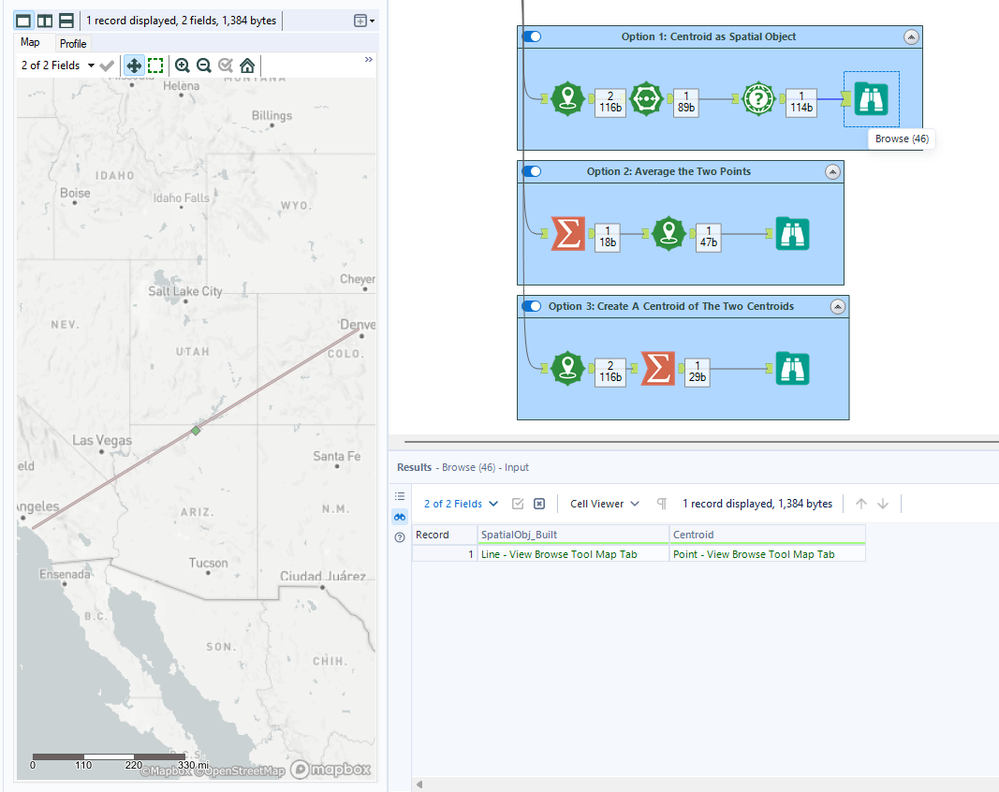Click the gray checkmark apply icon
This screenshot has width=999, height=792.
click(x=107, y=65)
